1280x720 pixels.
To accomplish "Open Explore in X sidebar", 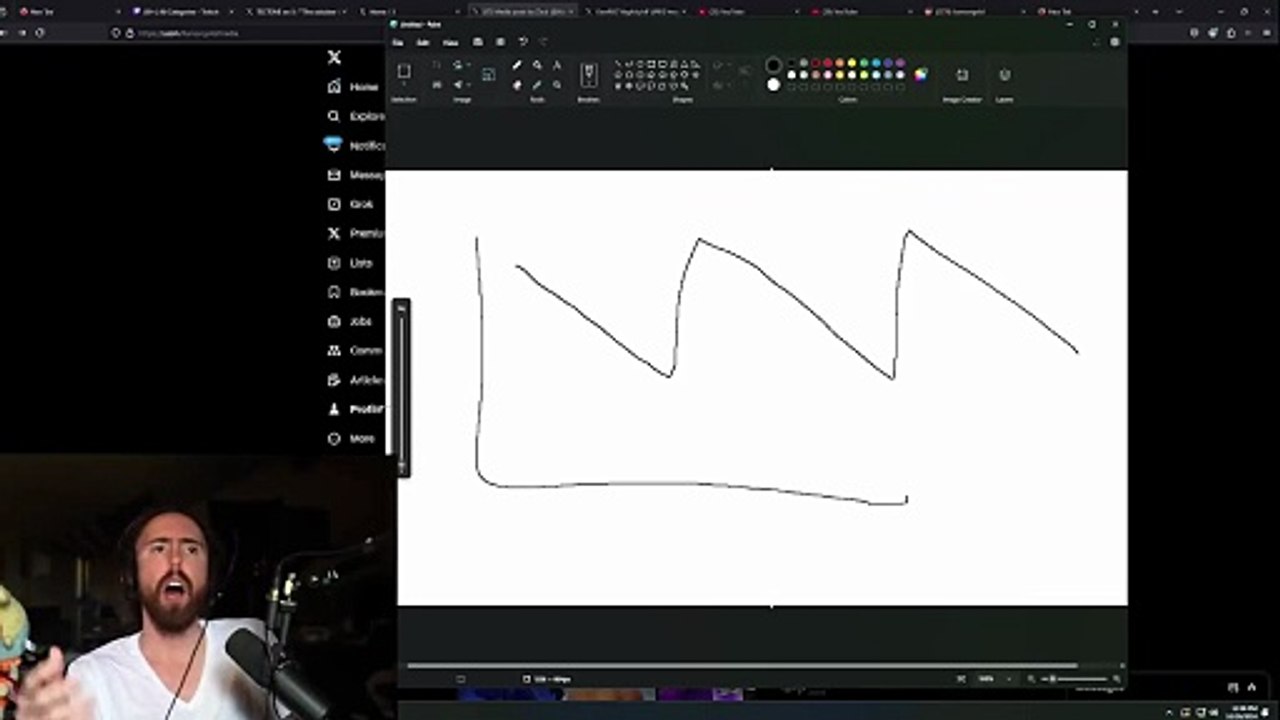I will click(x=355, y=116).
